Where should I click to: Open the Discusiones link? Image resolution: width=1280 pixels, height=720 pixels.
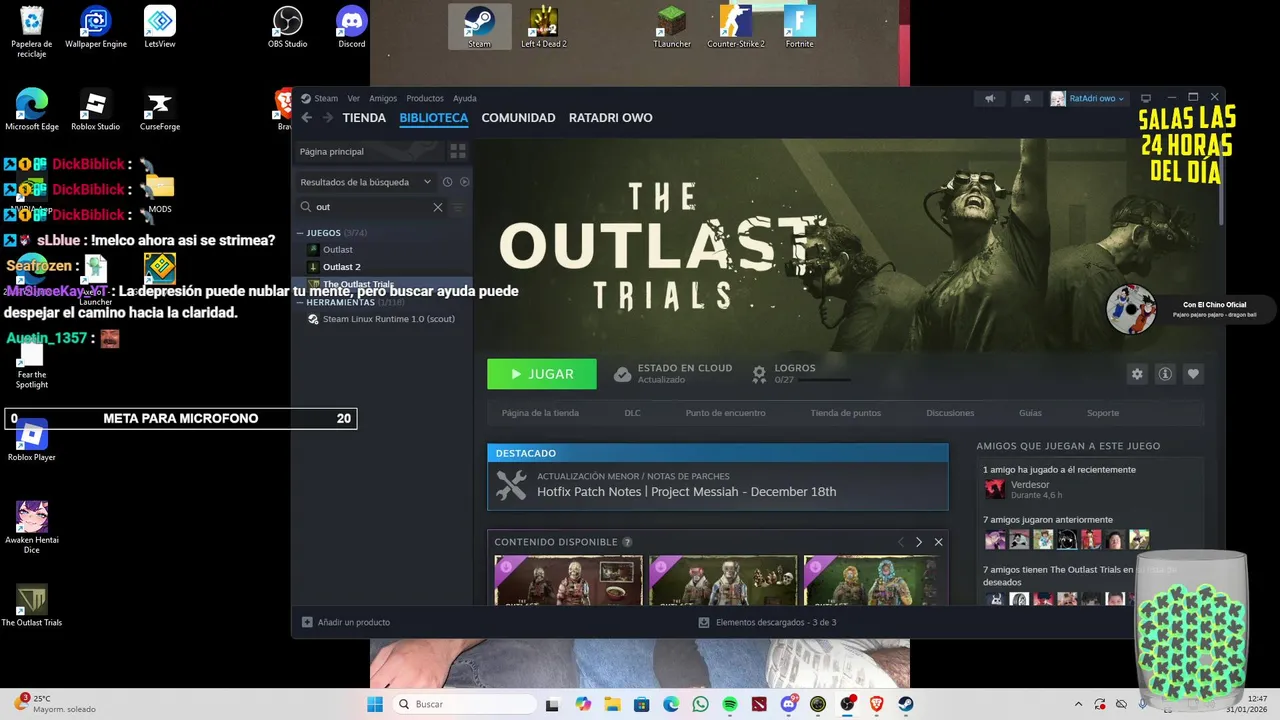[x=950, y=413]
